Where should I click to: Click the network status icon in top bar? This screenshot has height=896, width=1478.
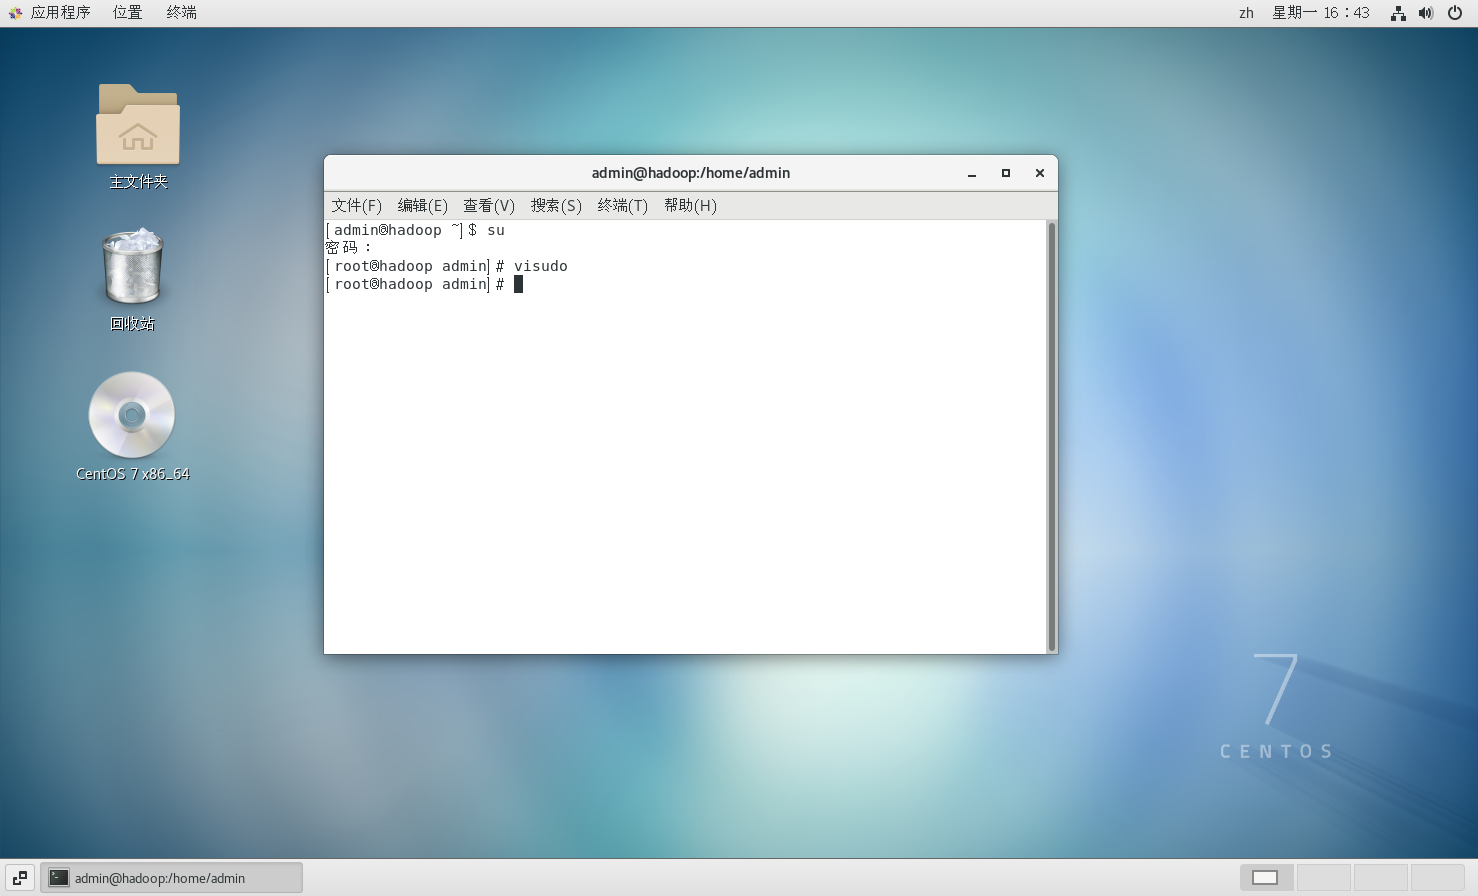tap(1397, 13)
